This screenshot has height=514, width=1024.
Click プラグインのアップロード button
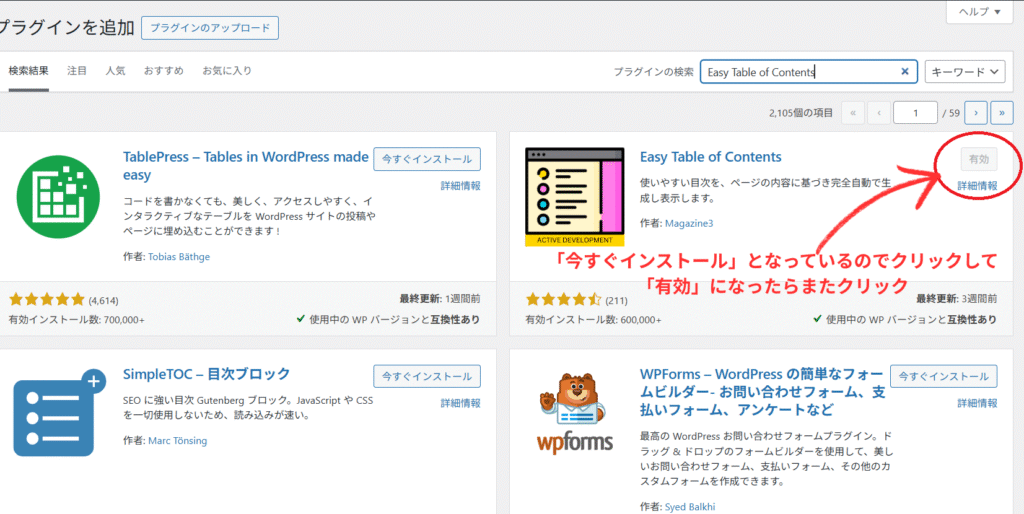pyautogui.click(x=210, y=28)
